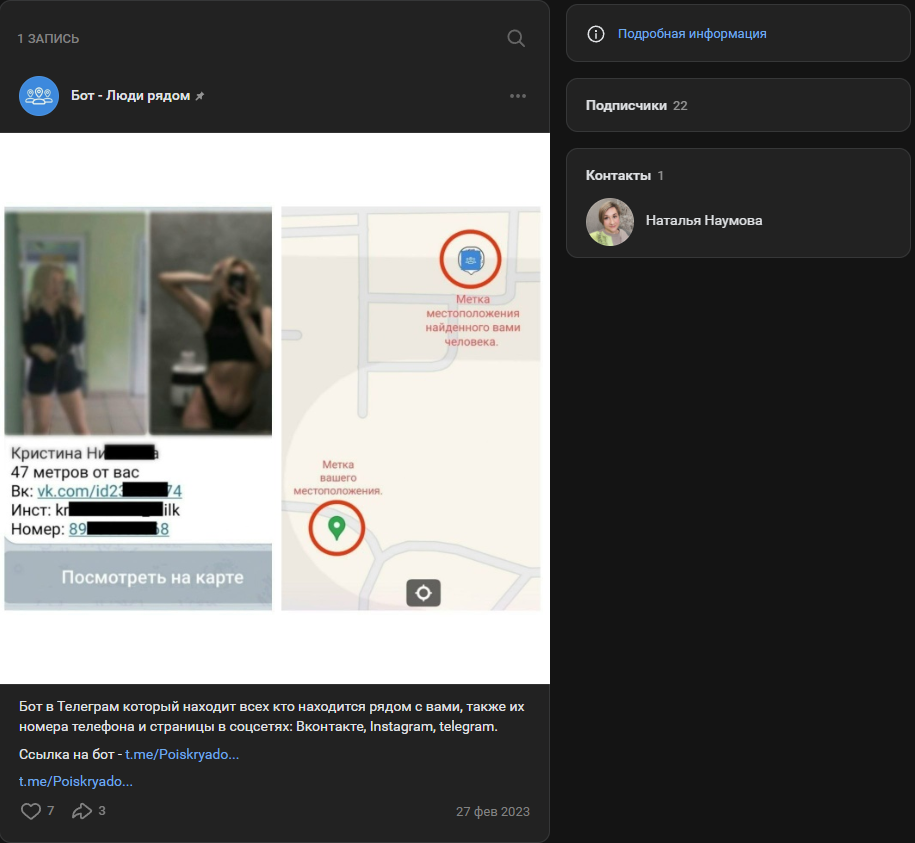Open the Наталья Наумова contact profile
915x843 pixels.
(704, 221)
